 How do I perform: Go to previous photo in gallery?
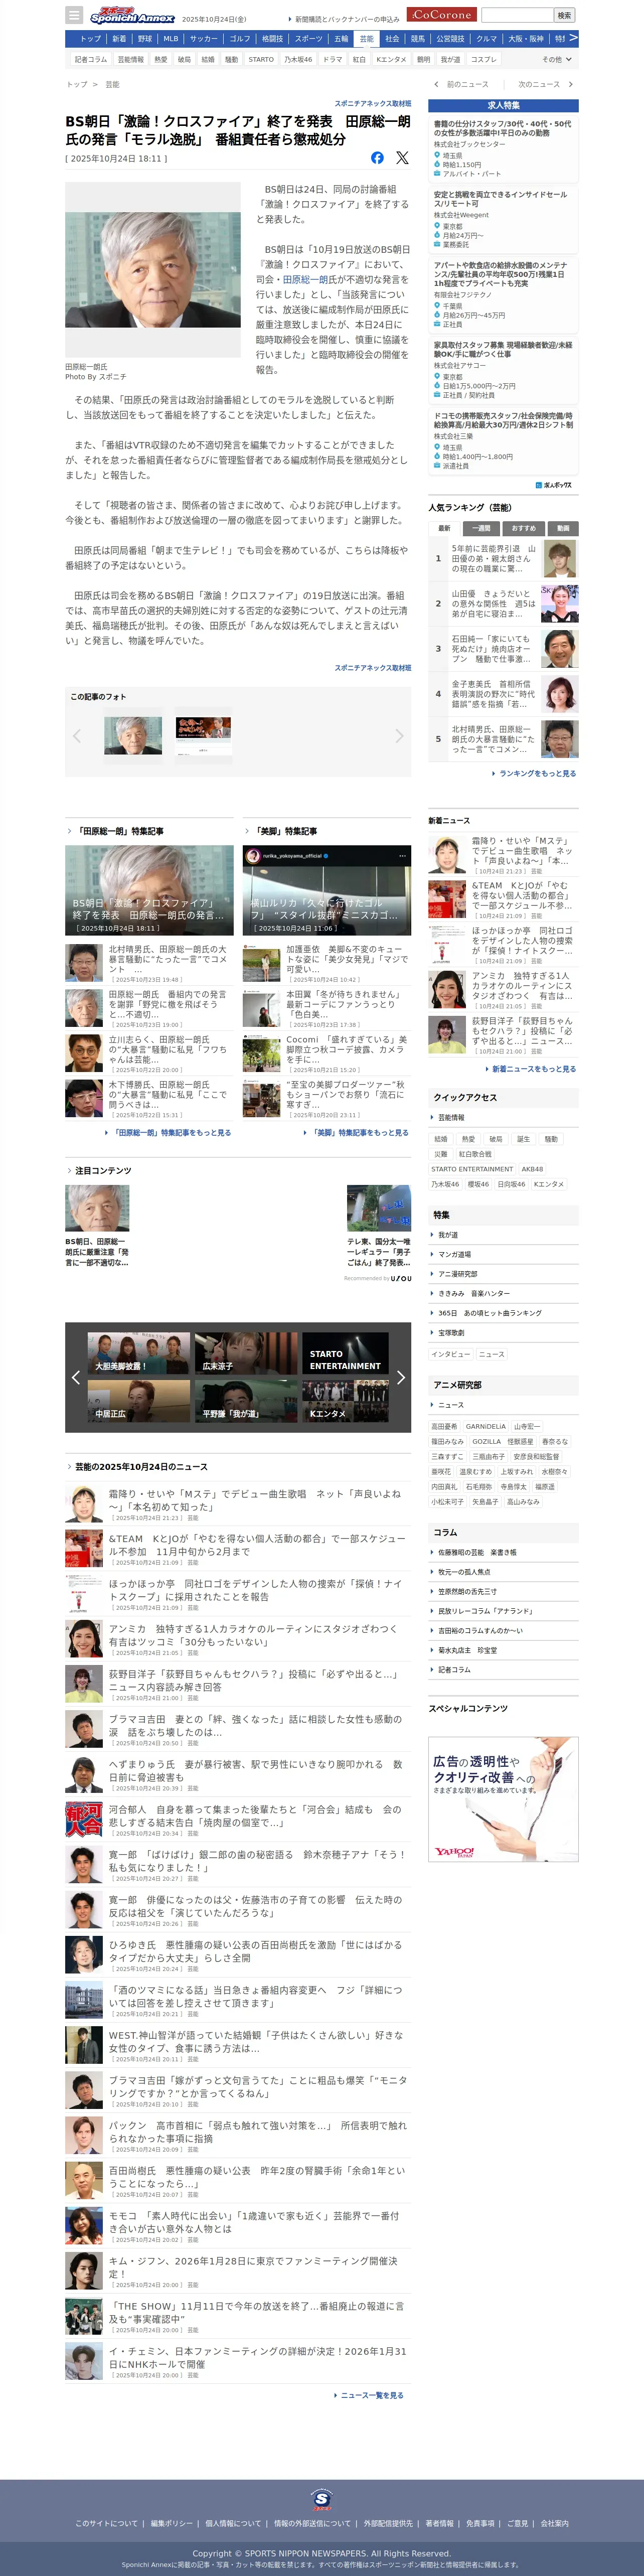(x=77, y=736)
